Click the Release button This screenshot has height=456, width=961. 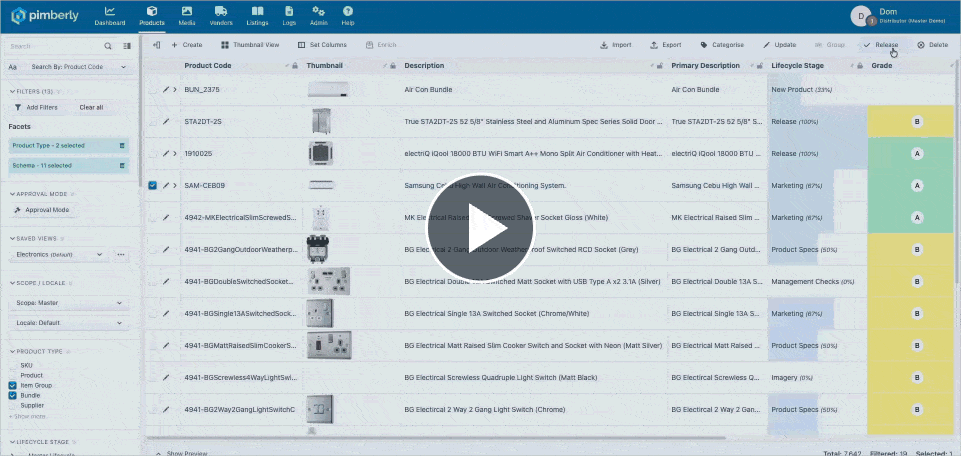coord(881,45)
